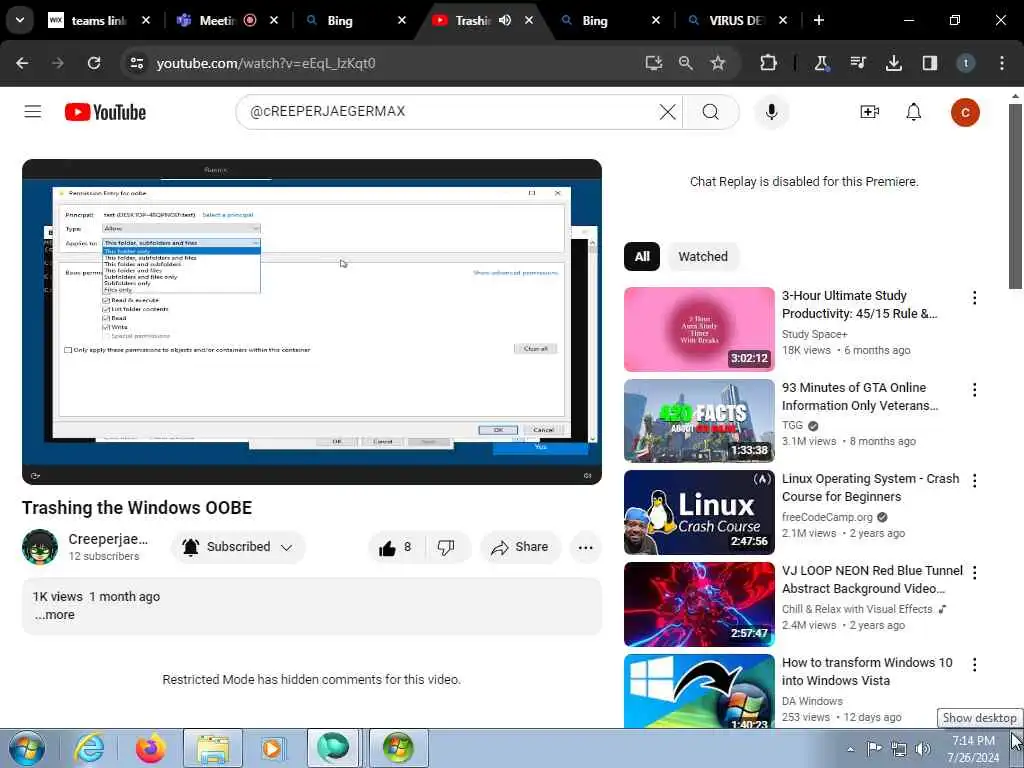This screenshot has height=768, width=1024.
Task: Open the Windows Start orb
Action: (27, 748)
